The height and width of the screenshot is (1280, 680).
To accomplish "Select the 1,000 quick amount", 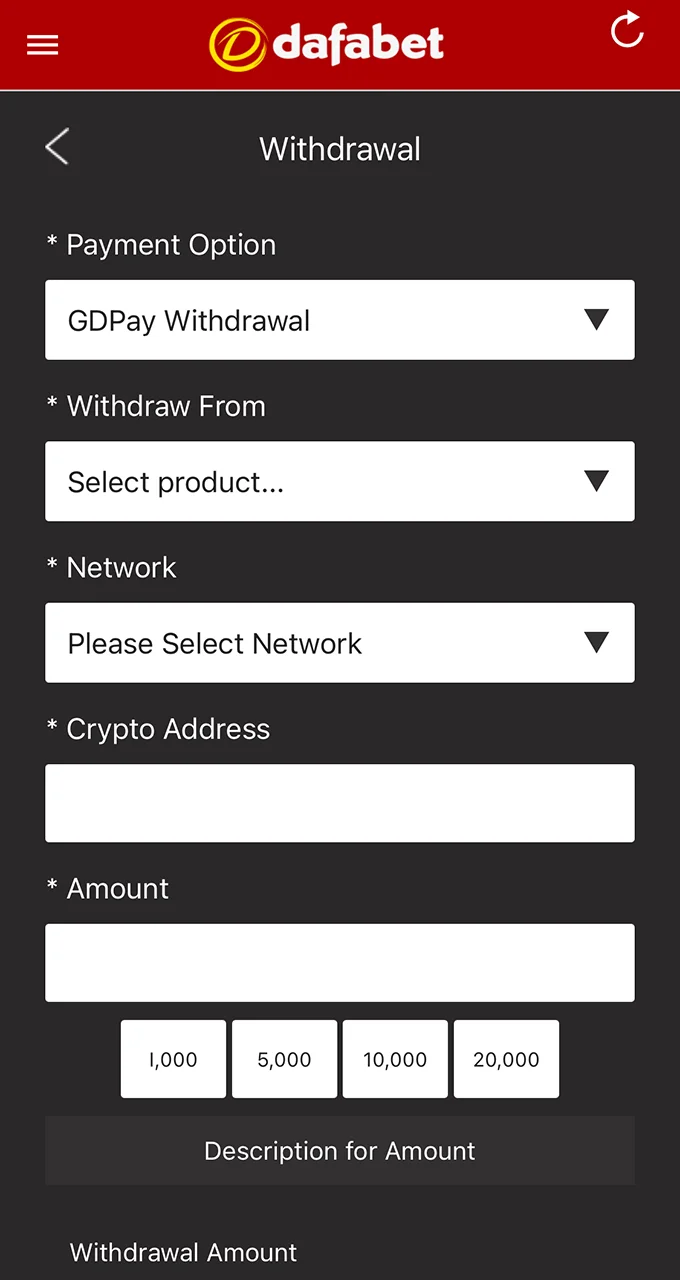I will click(x=173, y=1059).
